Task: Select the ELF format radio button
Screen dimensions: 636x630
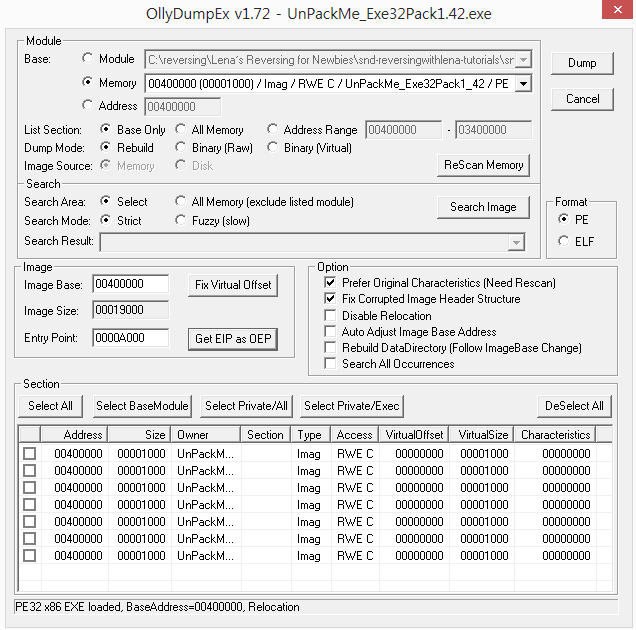Action: tap(563, 241)
